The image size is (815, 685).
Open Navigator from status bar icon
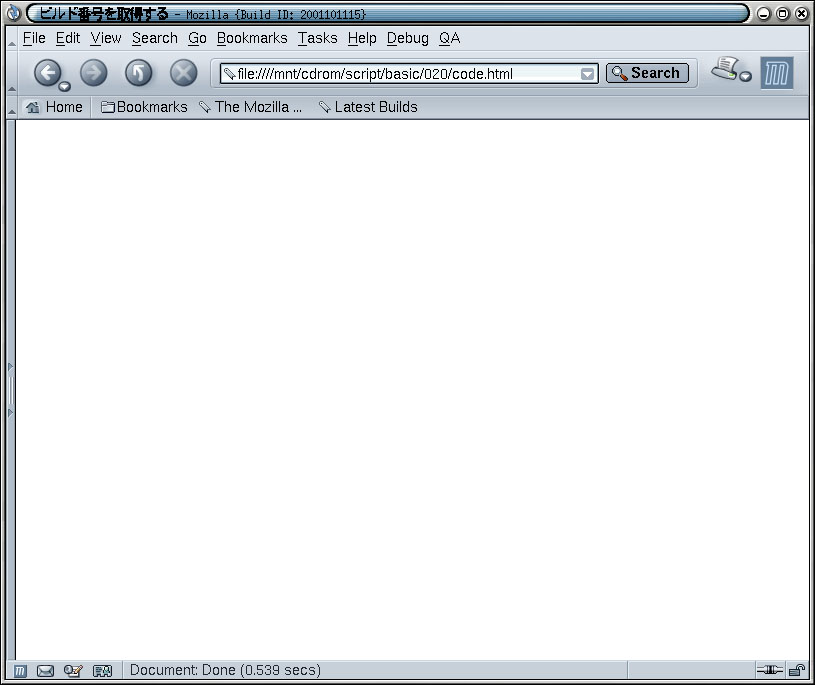point(20,671)
